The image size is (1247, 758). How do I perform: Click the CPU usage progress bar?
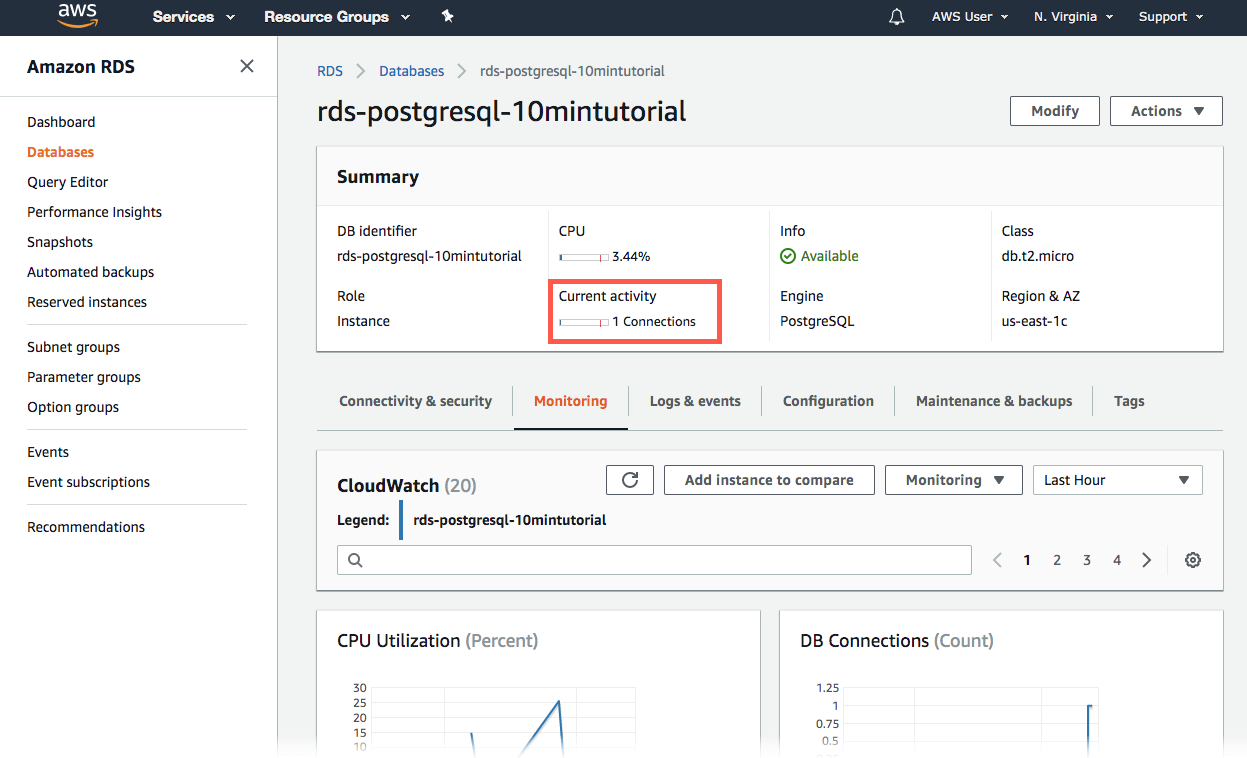(x=584, y=257)
